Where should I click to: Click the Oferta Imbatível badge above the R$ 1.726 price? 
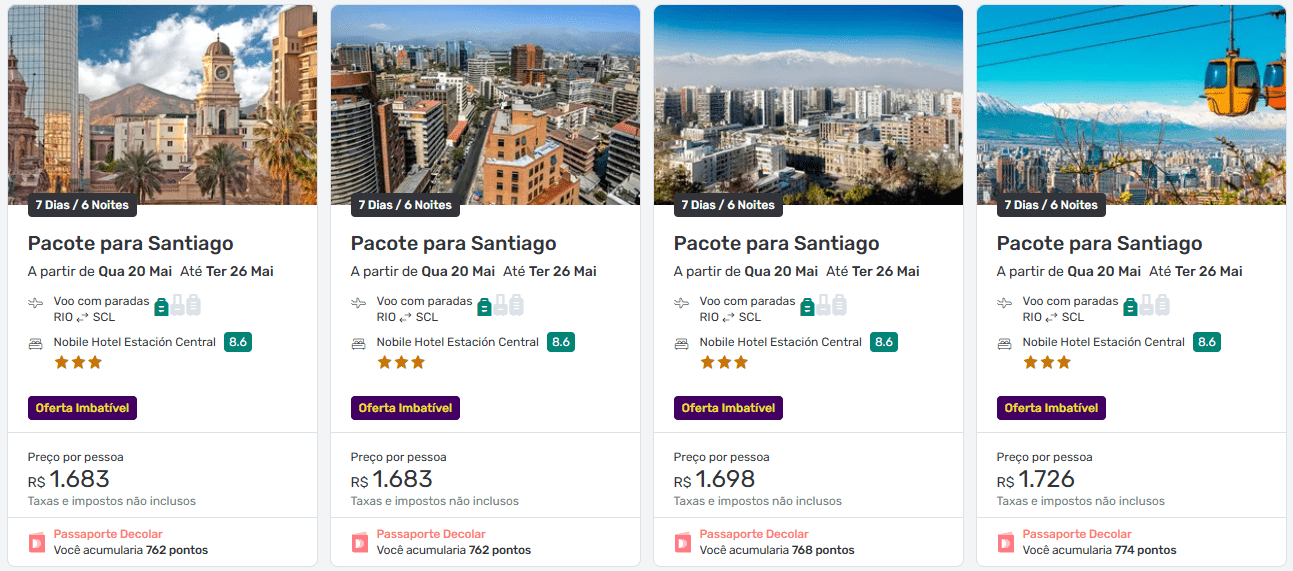(x=1051, y=408)
